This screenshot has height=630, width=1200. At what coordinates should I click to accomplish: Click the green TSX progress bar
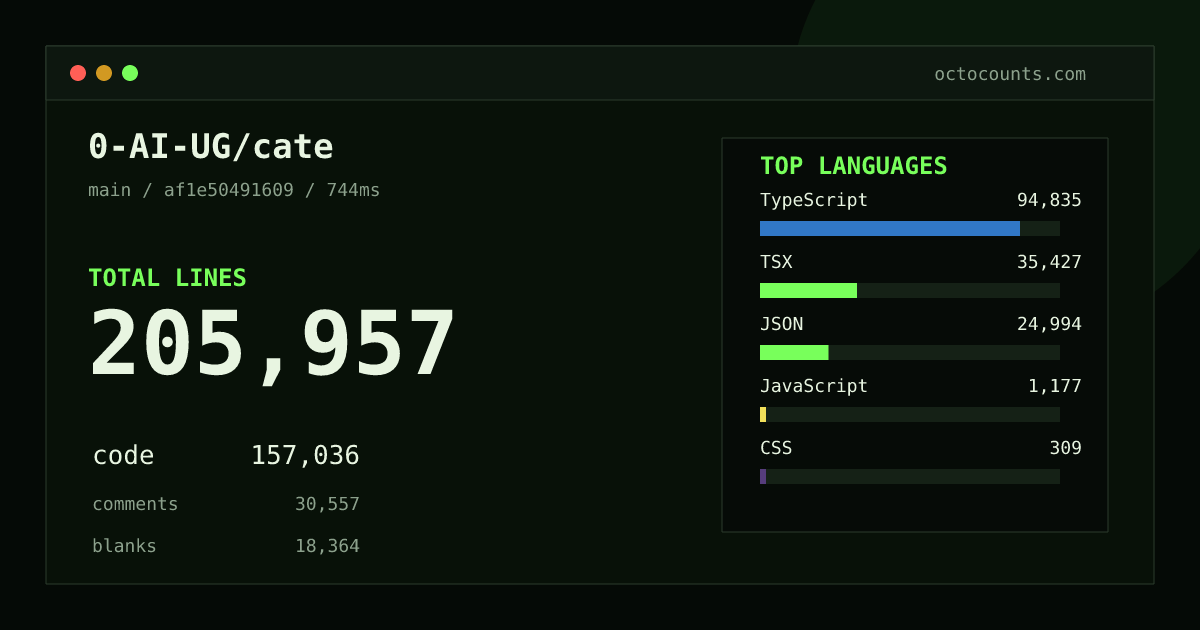(x=808, y=290)
